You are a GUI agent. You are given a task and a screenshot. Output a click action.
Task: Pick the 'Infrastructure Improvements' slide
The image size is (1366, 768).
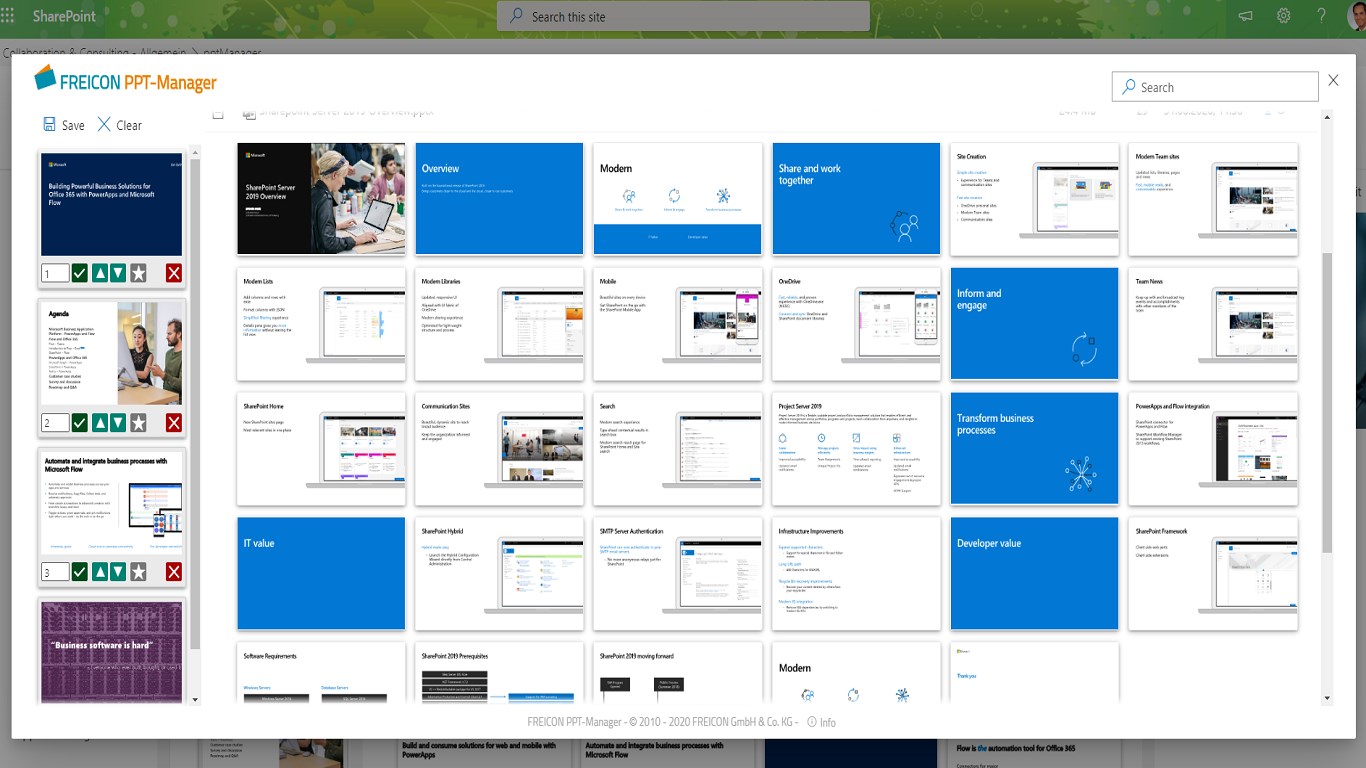pos(856,574)
